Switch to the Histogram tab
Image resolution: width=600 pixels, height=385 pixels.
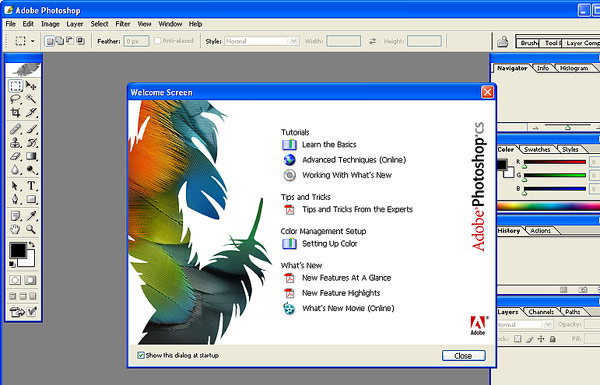click(x=574, y=68)
